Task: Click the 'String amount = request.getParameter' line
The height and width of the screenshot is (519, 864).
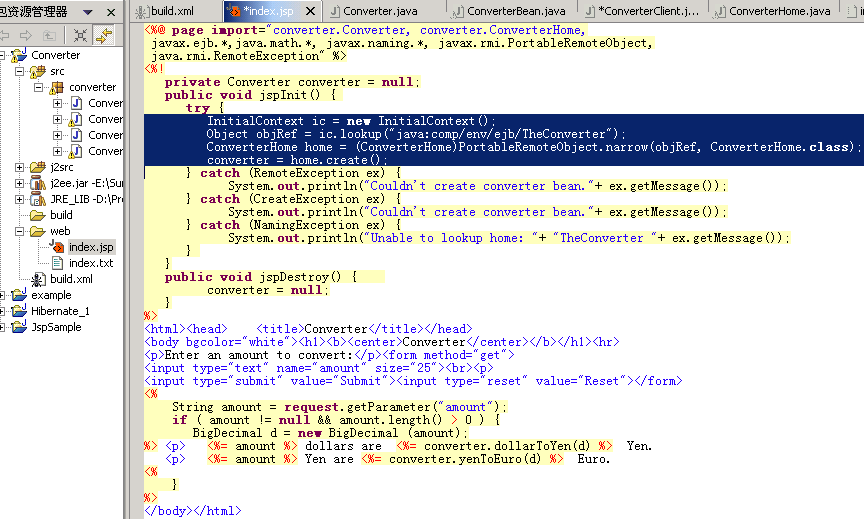Action: point(339,407)
